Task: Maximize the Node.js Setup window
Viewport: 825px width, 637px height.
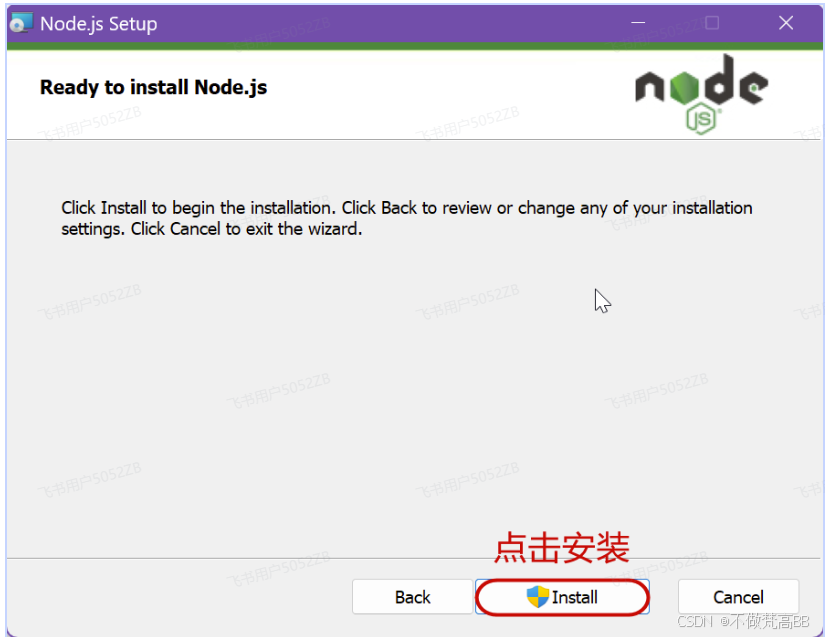Action: [712, 23]
